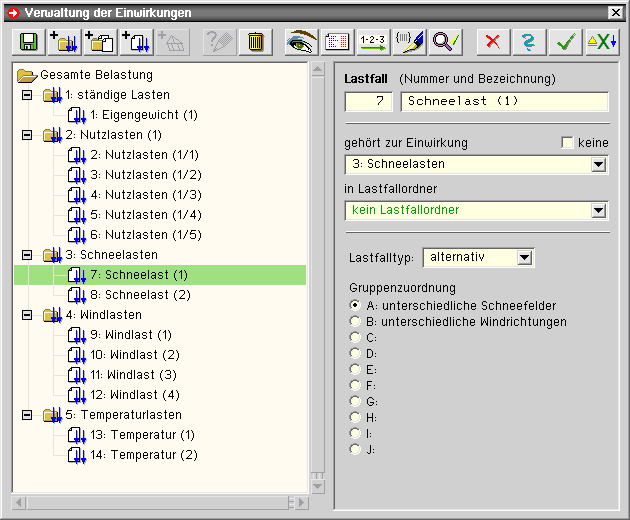Click the magnifier check icon

(x=445, y=42)
